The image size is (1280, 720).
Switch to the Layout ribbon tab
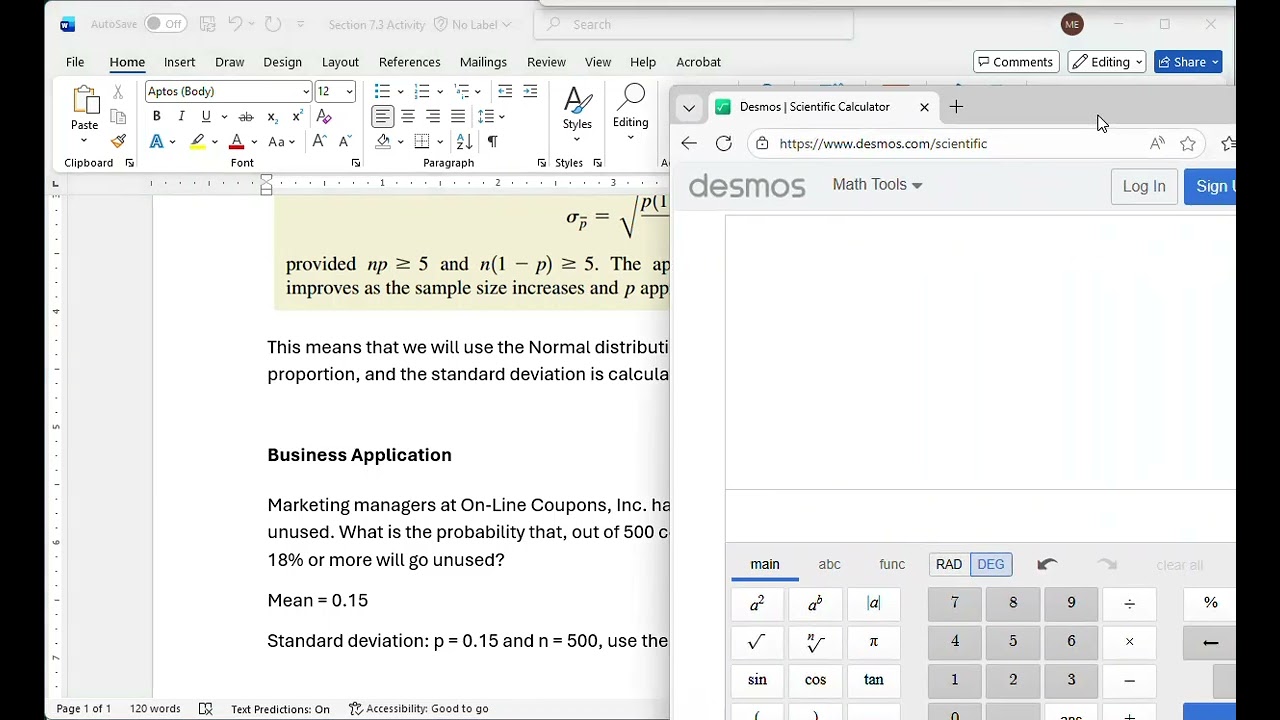coord(340,62)
